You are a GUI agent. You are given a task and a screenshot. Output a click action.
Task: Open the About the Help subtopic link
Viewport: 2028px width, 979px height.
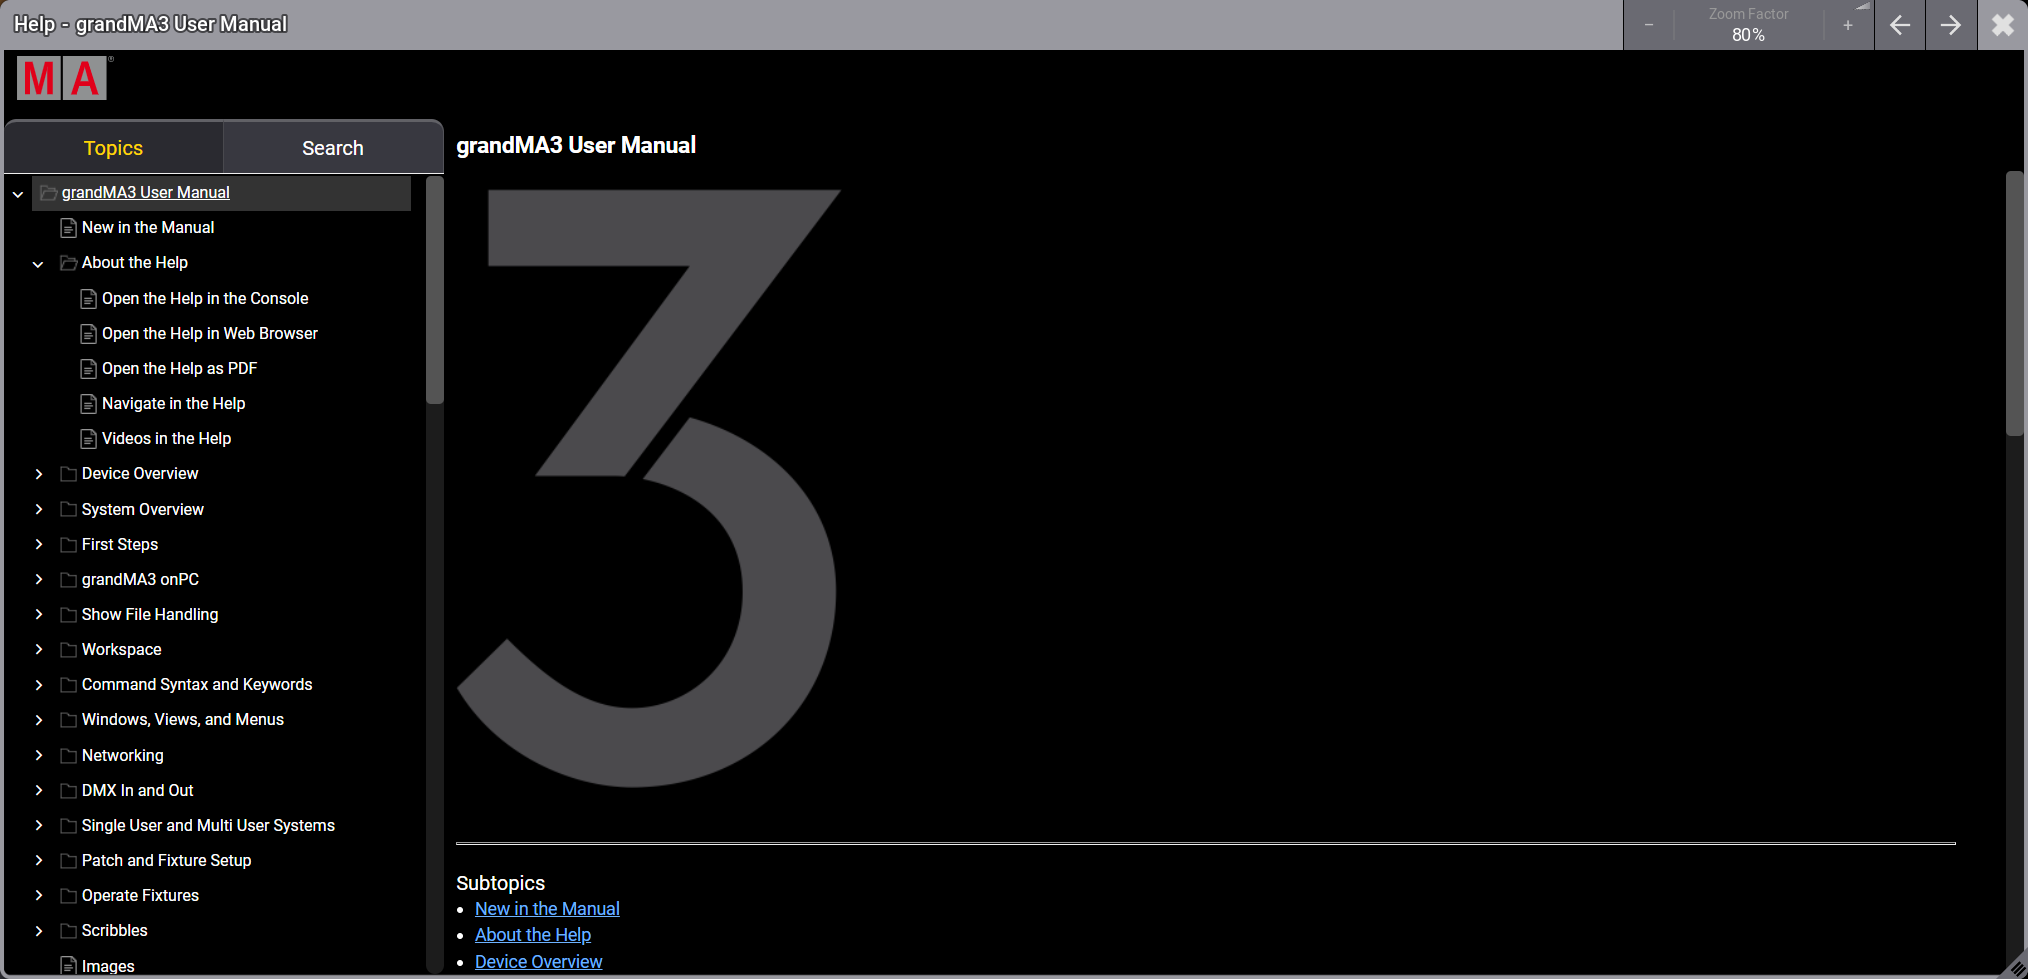coord(532,935)
